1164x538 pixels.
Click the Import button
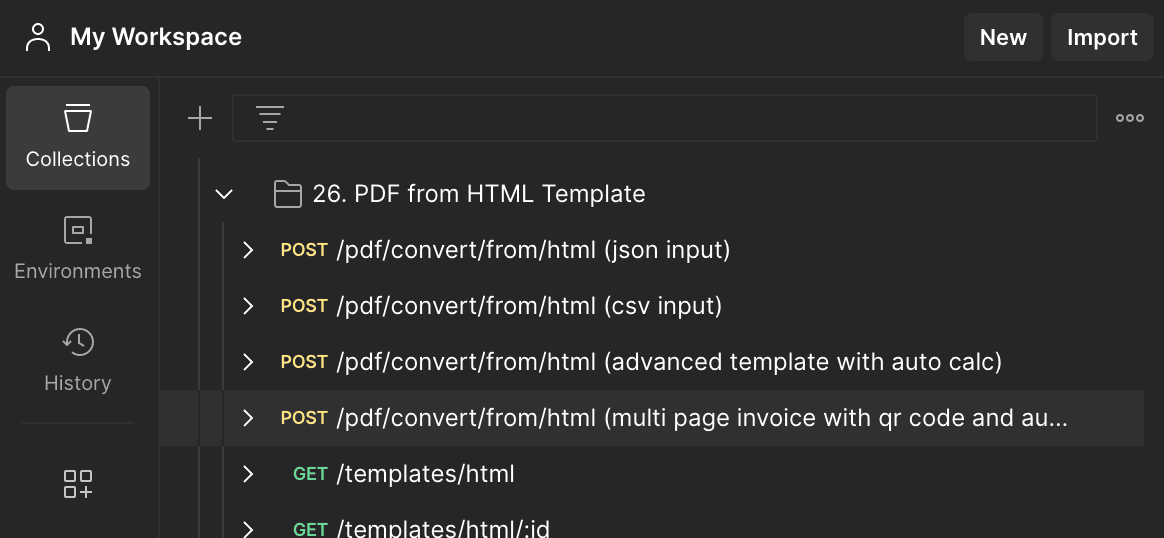click(x=1102, y=38)
